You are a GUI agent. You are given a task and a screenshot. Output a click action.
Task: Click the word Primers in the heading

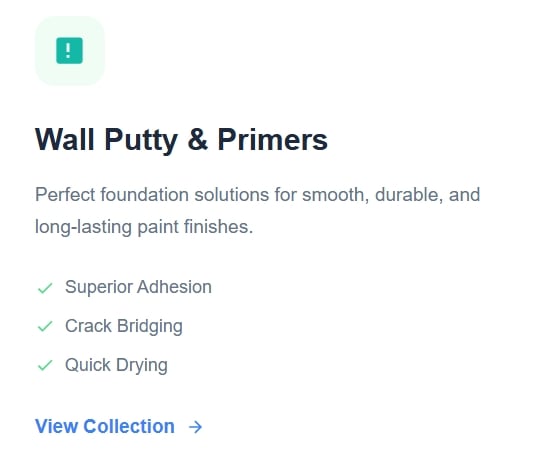click(273, 139)
